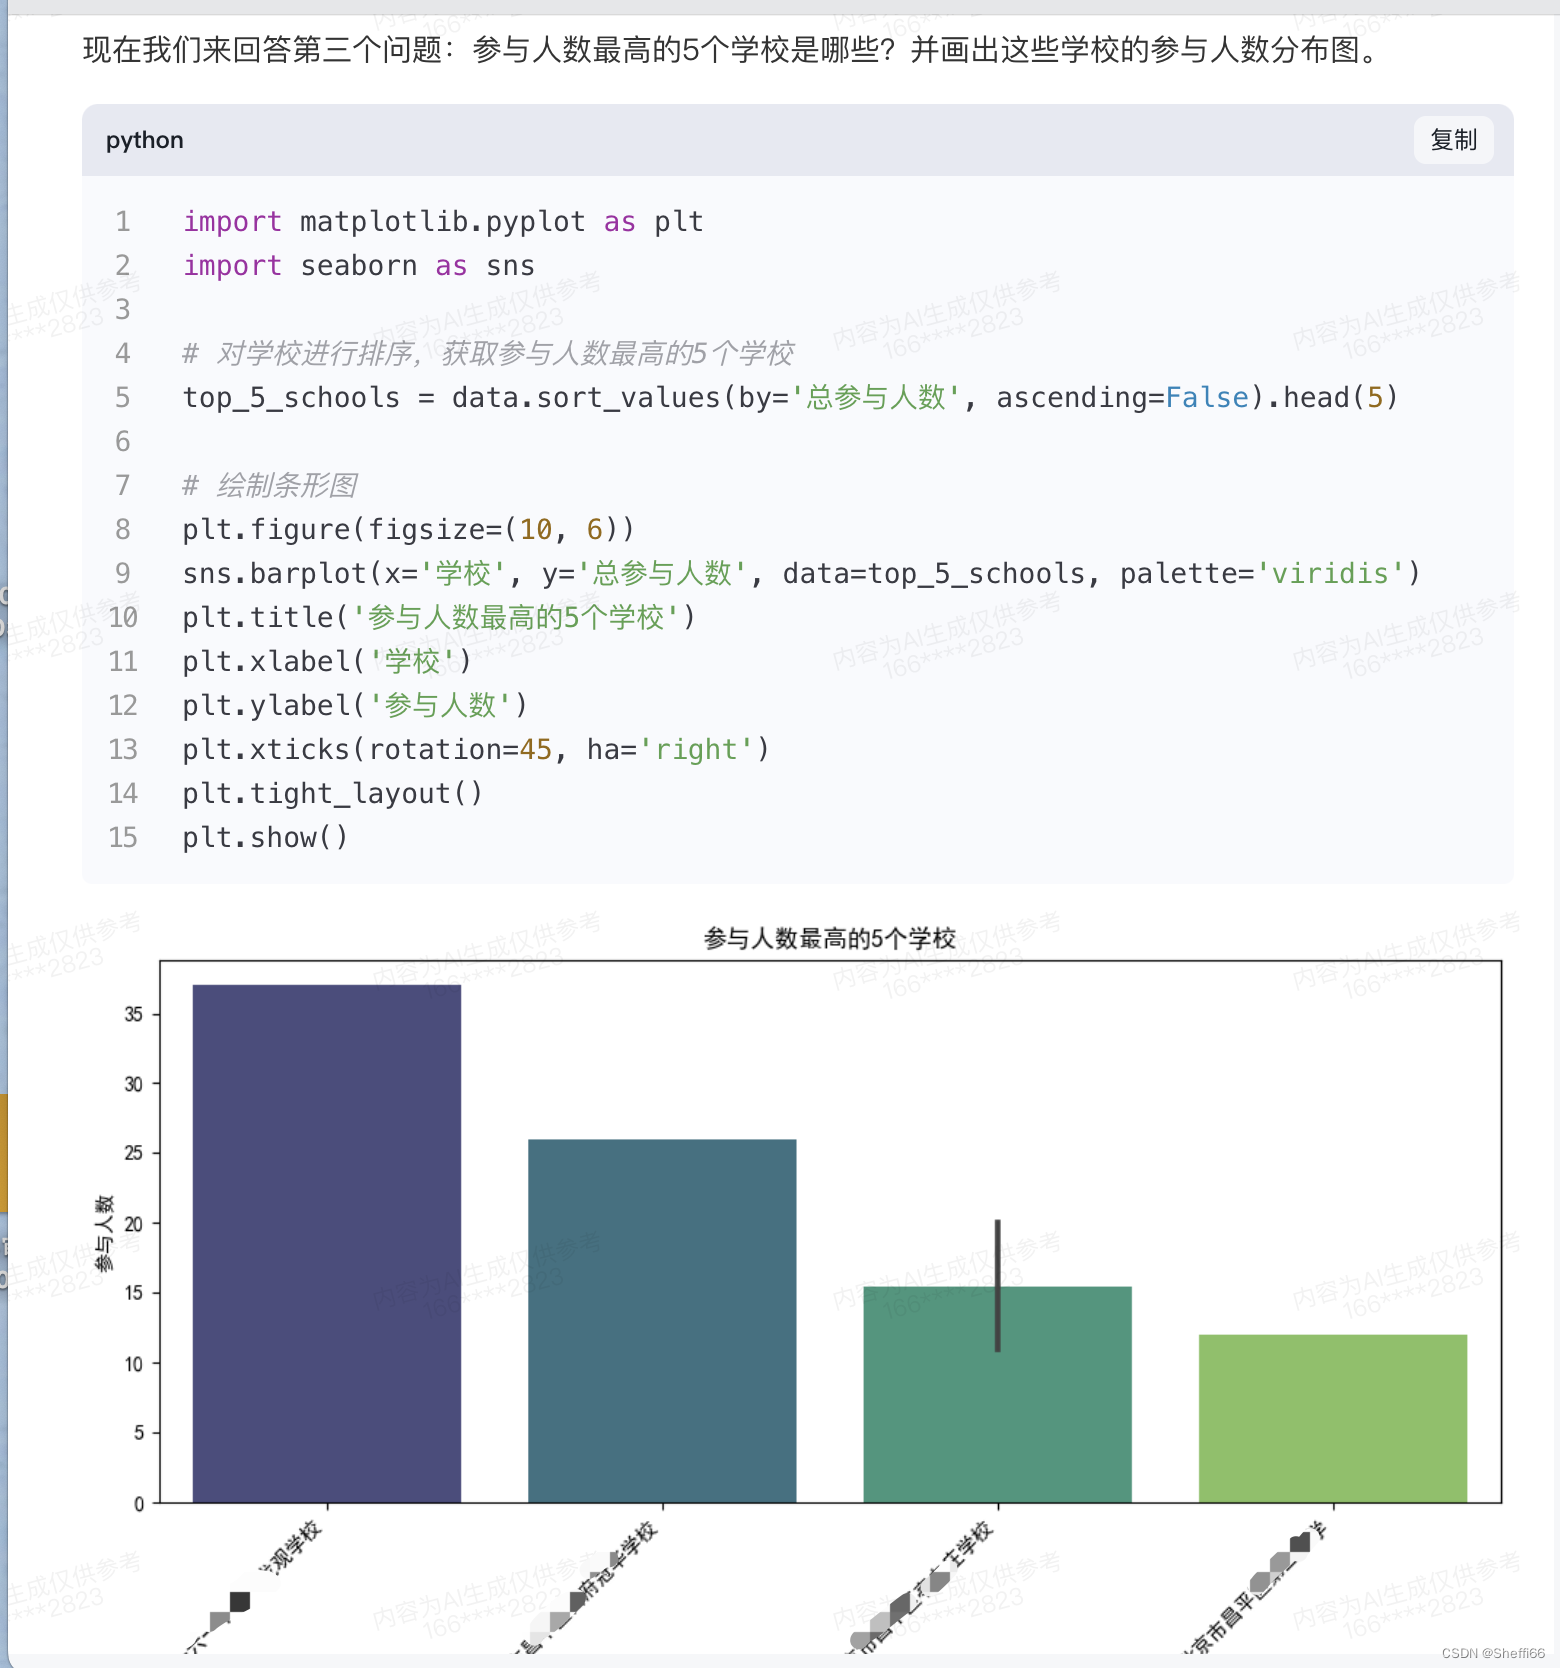Click the plt.xlabel('学校') line
The width and height of the screenshot is (1560, 1668).
pos(327,661)
